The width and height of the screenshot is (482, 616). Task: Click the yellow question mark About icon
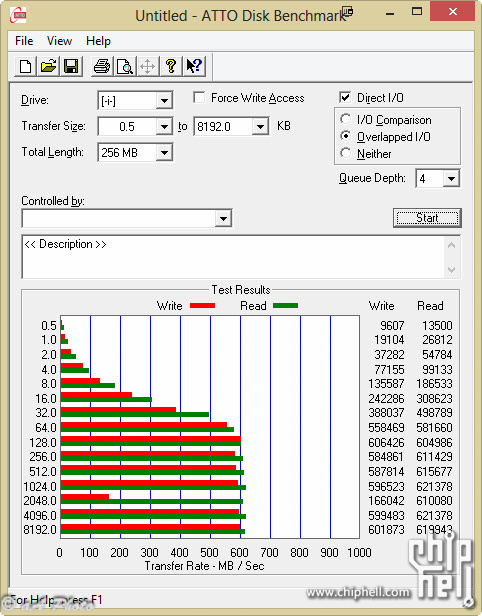[171, 66]
